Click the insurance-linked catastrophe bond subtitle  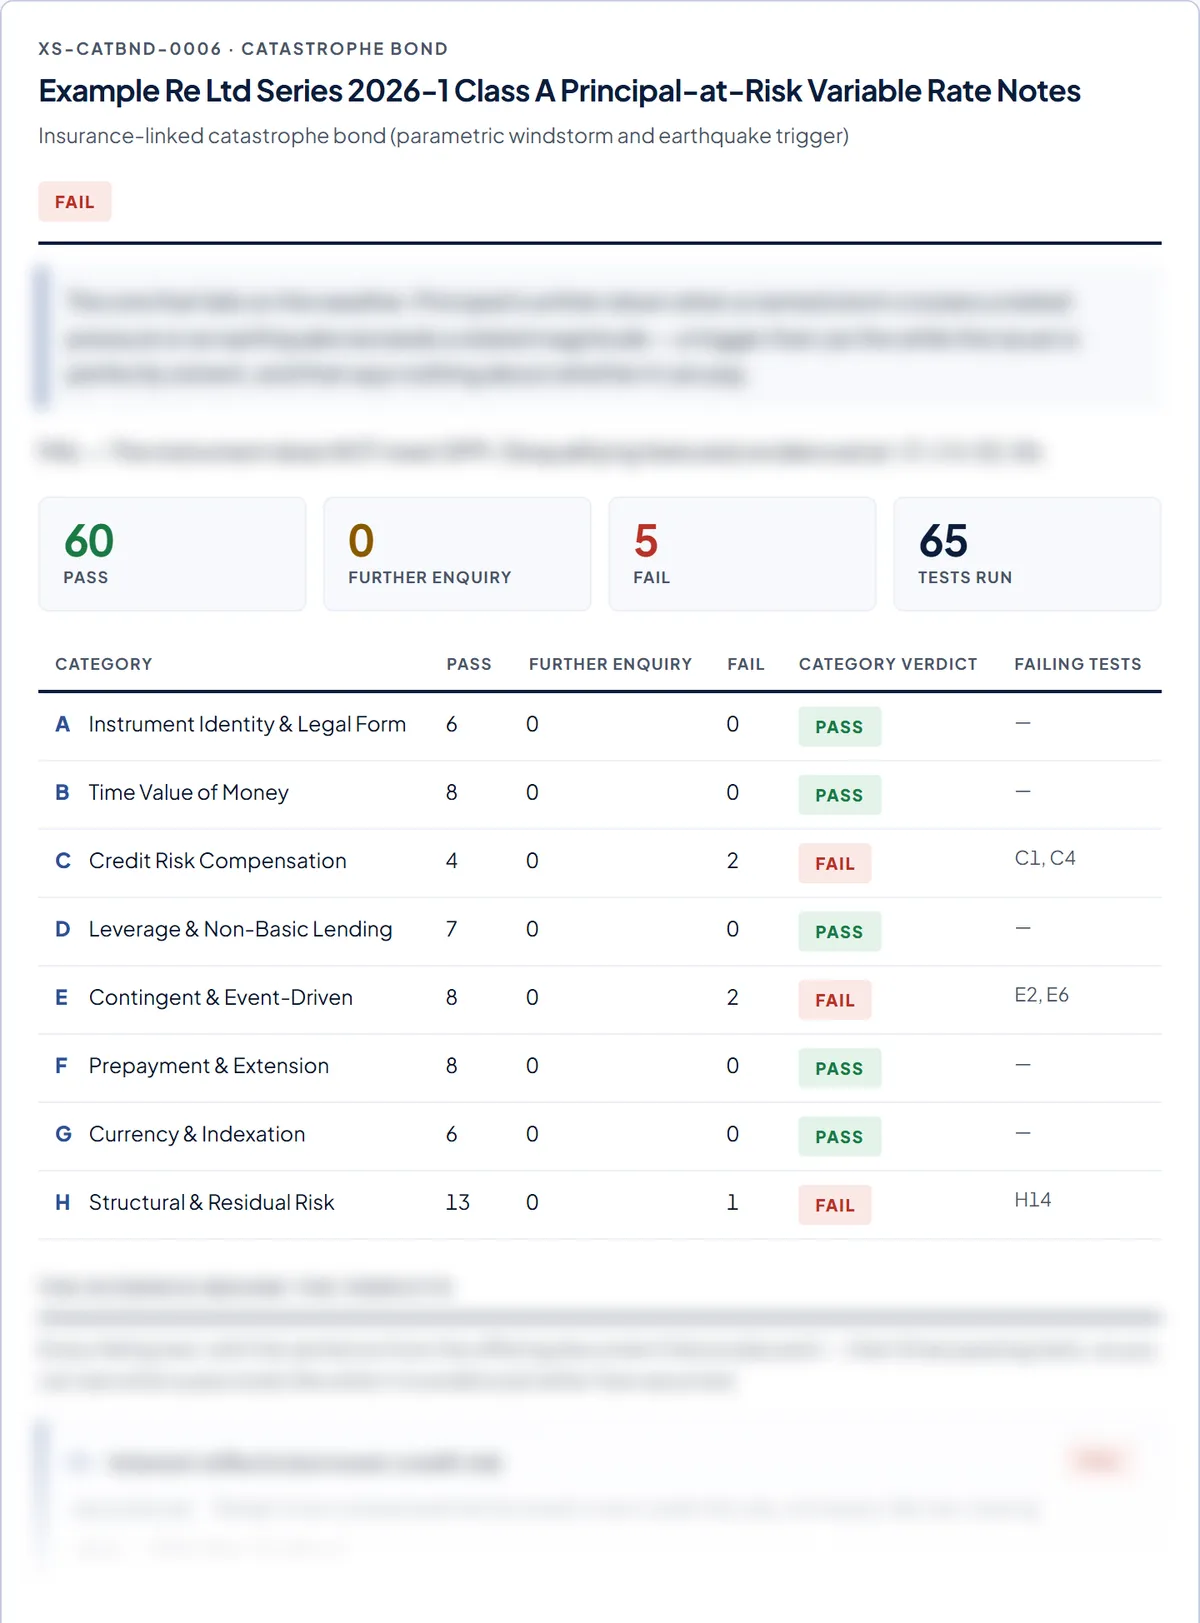pyautogui.click(x=444, y=136)
